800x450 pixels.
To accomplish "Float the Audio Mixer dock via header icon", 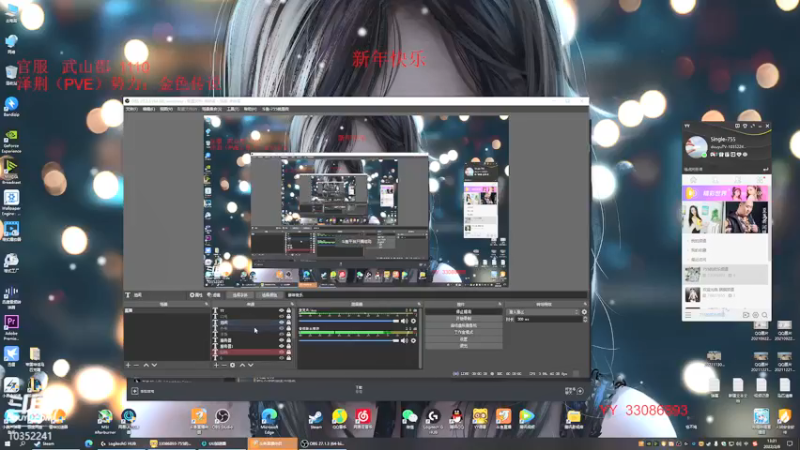I will 419,305.
